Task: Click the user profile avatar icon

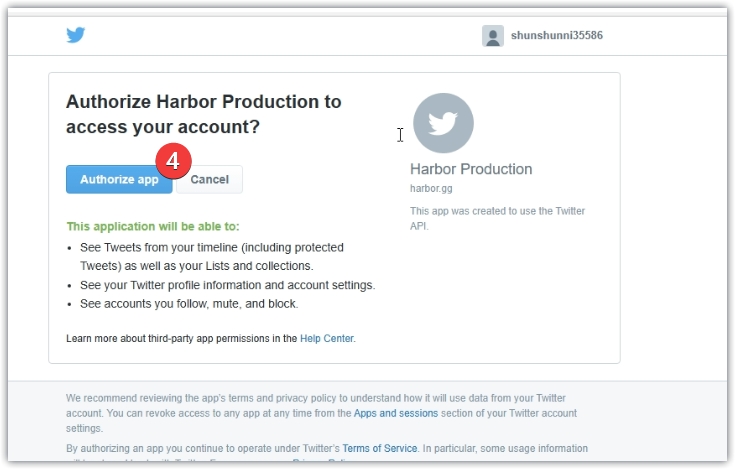Action: coord(492,36)
